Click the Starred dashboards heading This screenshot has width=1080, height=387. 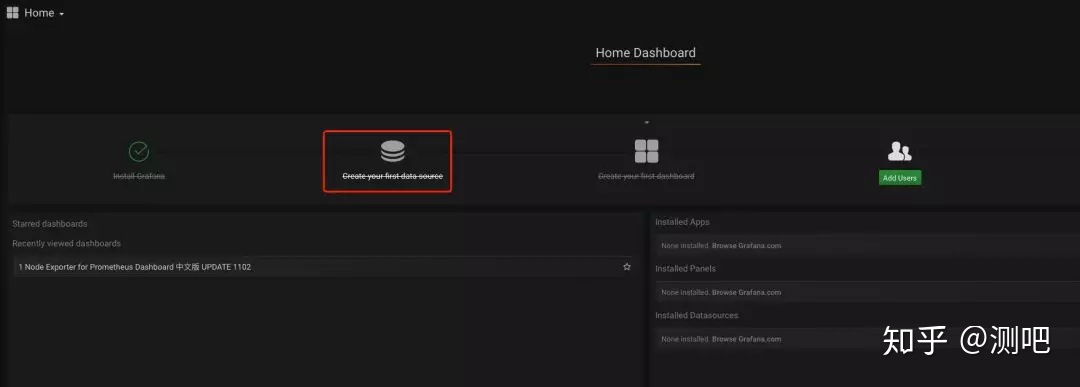click(x=50, y=224)
